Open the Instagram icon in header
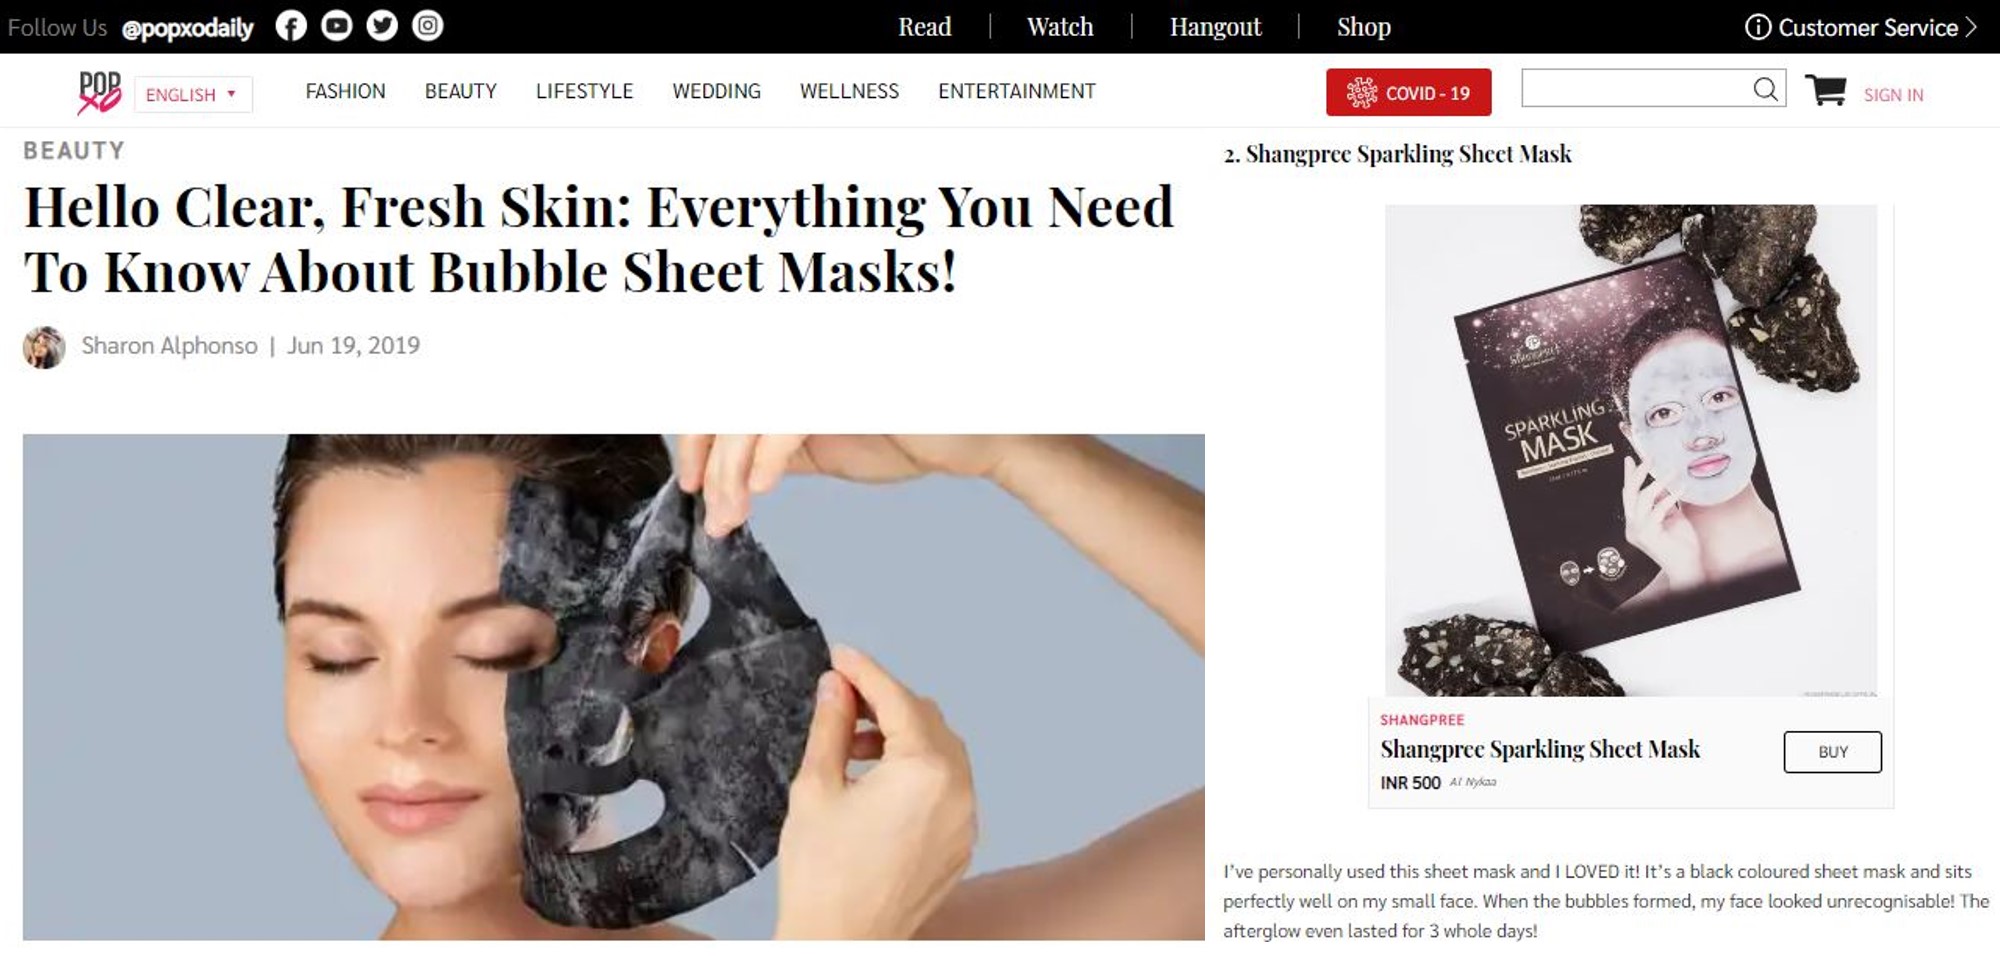The image size is (2000, 956). coord(428,26)
